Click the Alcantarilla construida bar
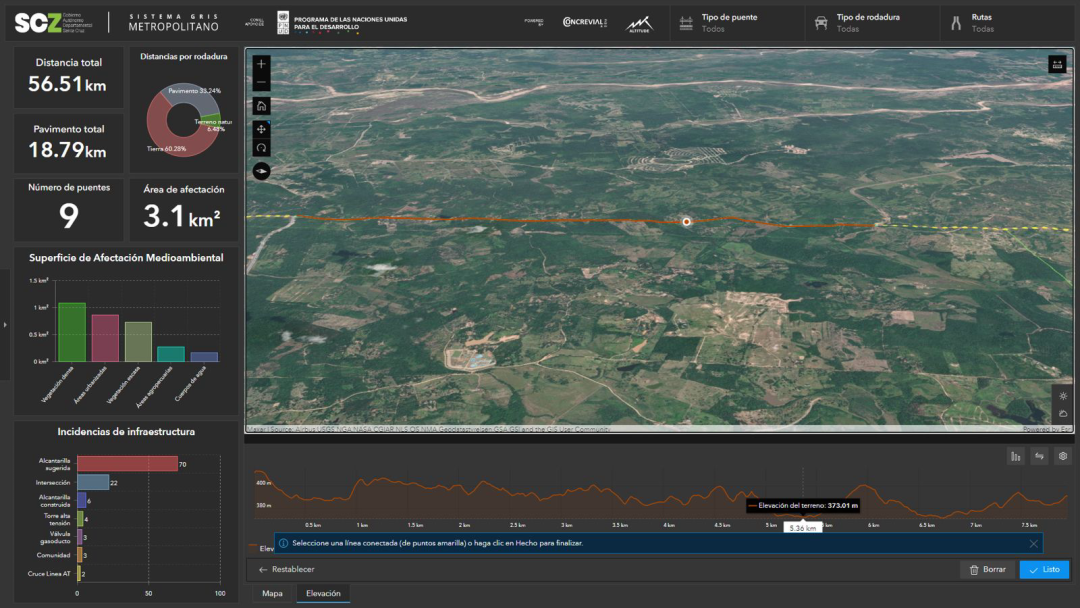The width and height of the screenshot is (1080, 608). pyautogui.click(x=81, y=501)
